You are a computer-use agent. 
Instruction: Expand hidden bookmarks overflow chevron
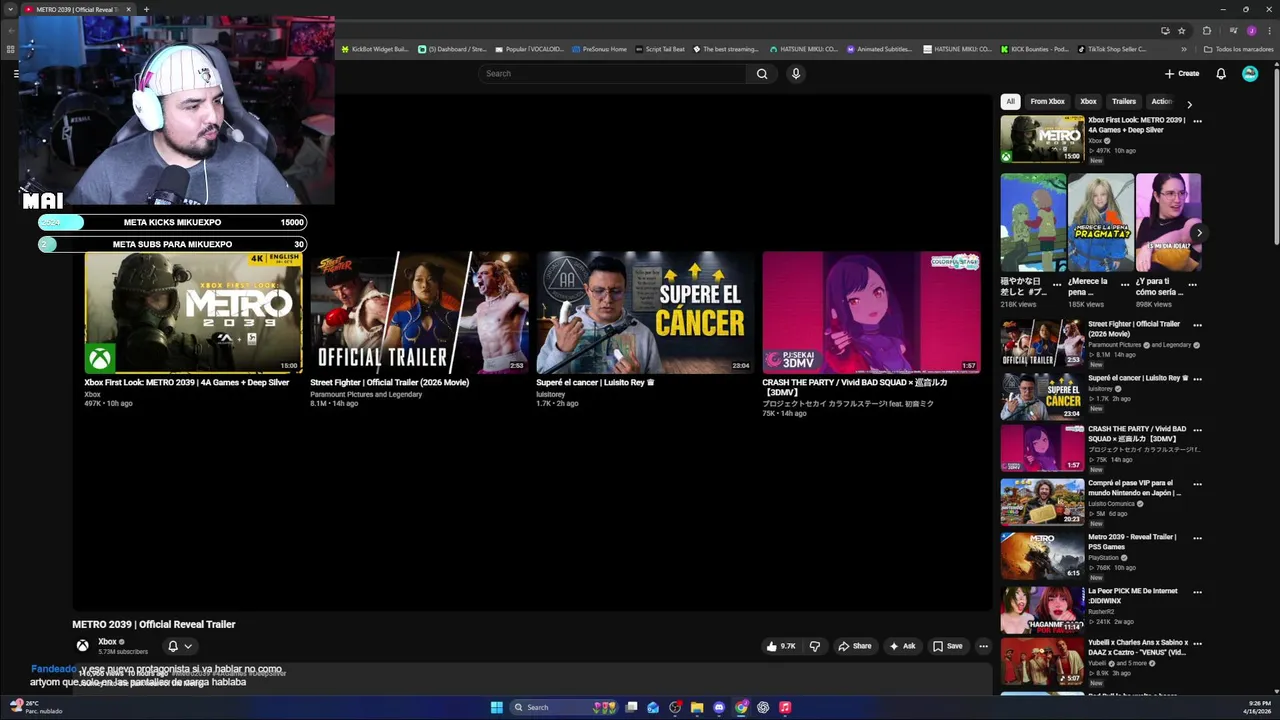point(1184,49)
